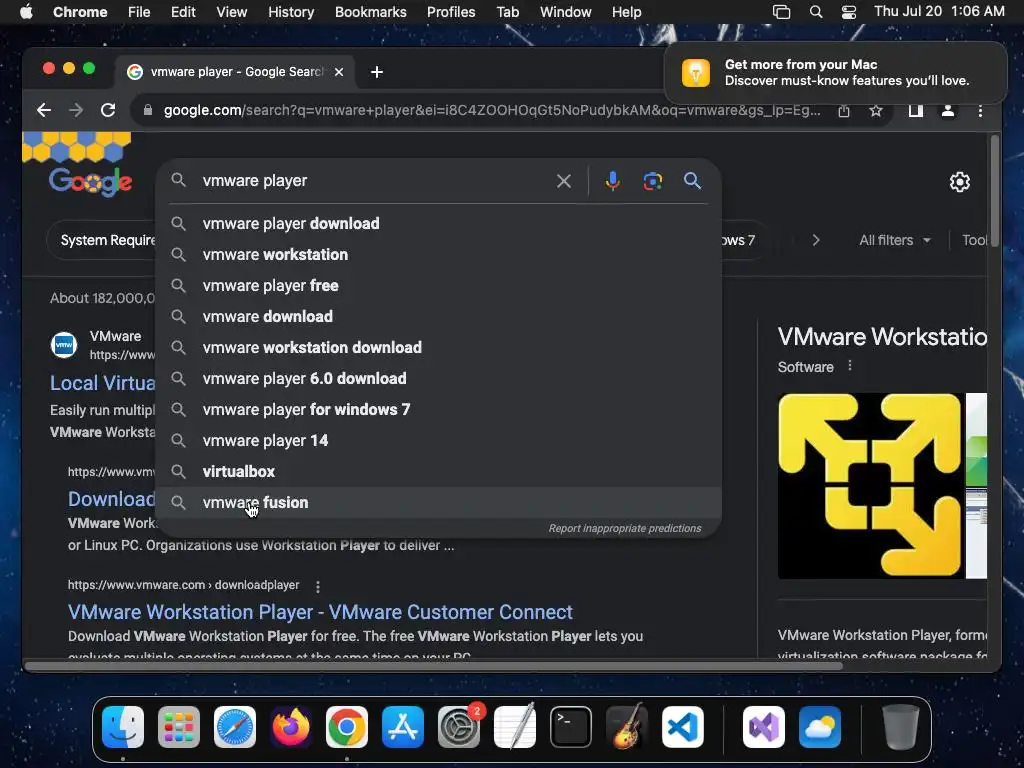Open Visual Studio purple icon in dock
The image size is (1024, 768).
click(x=764, y=727)
